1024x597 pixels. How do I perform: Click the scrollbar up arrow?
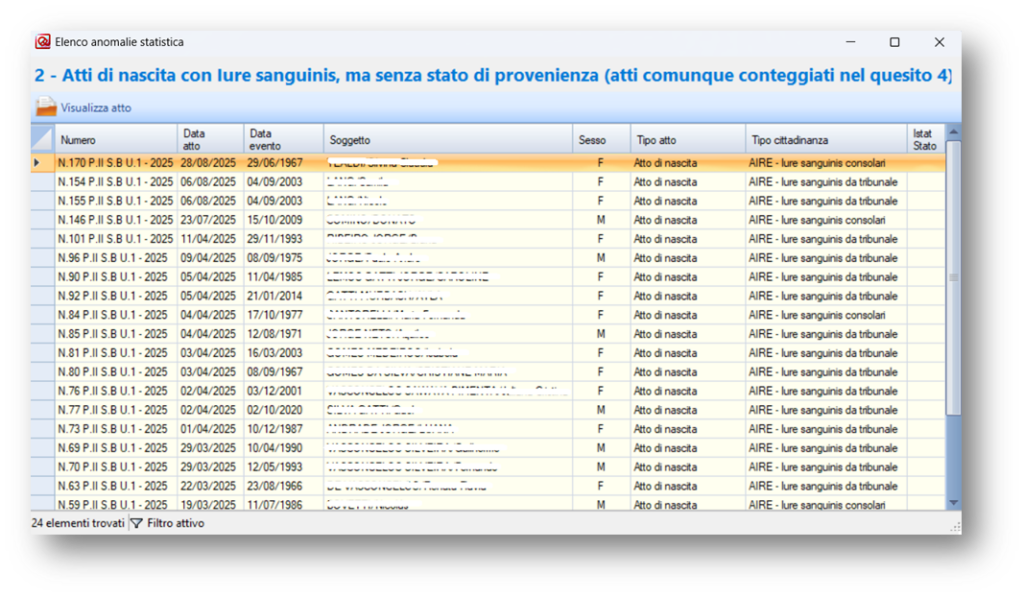pos(953,131)
